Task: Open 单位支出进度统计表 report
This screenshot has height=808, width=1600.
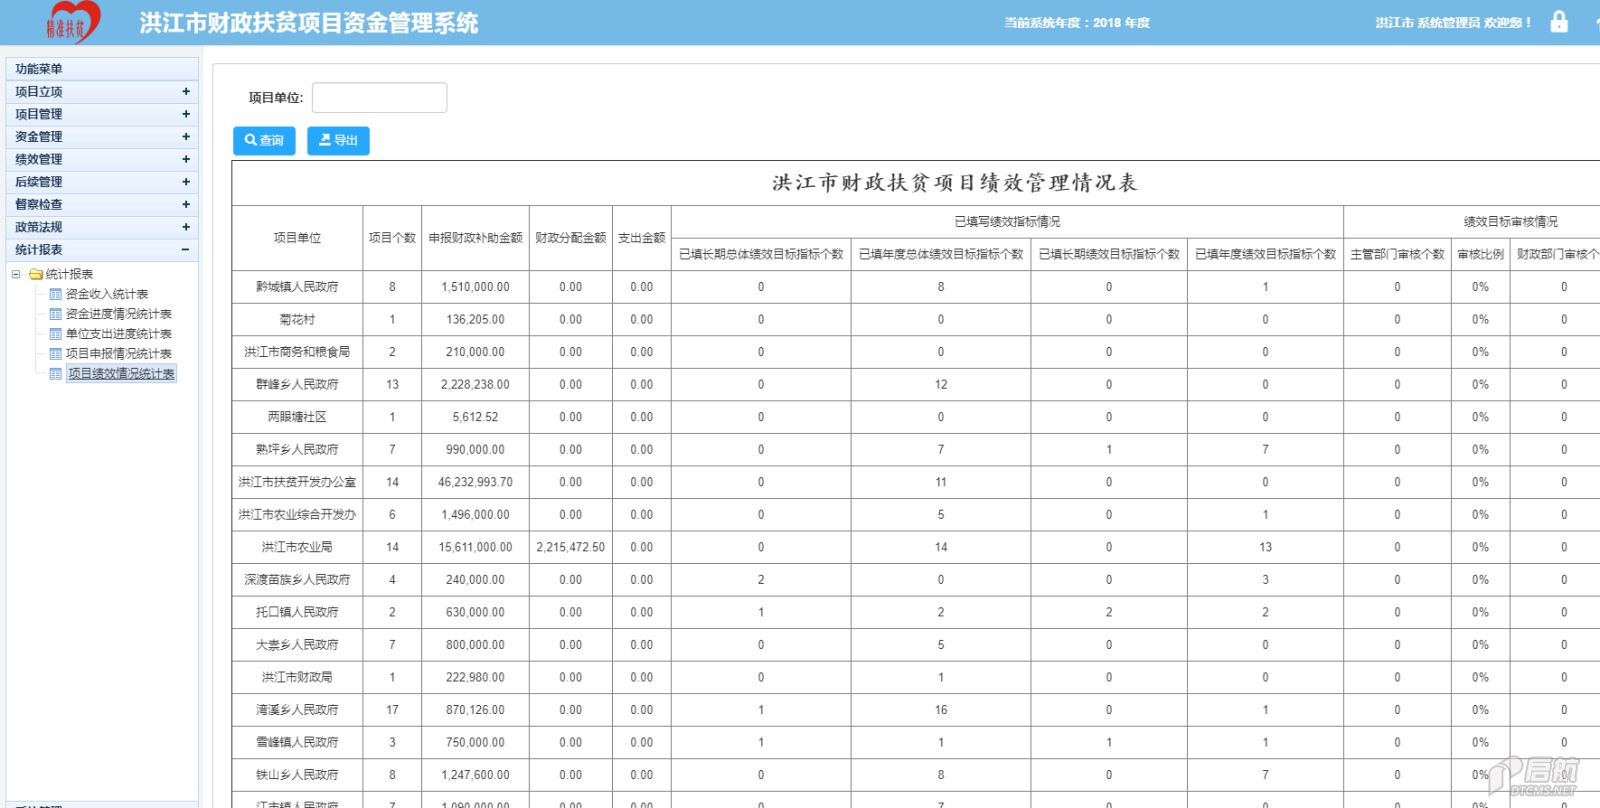Action: tap(119, 334)
